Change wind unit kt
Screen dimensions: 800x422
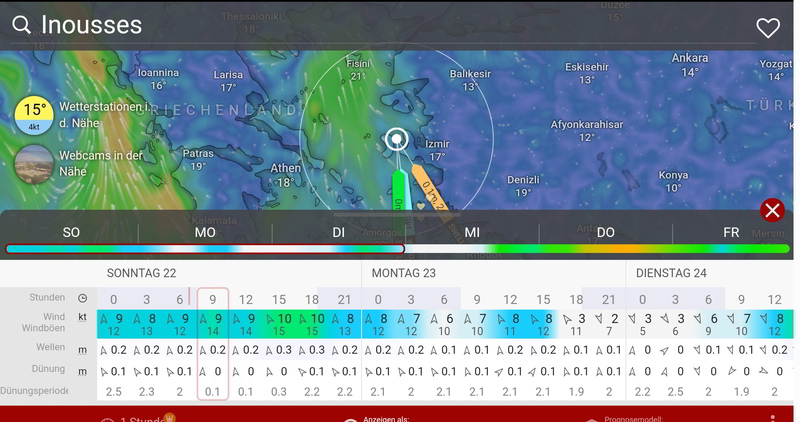(x=82, y=316)
